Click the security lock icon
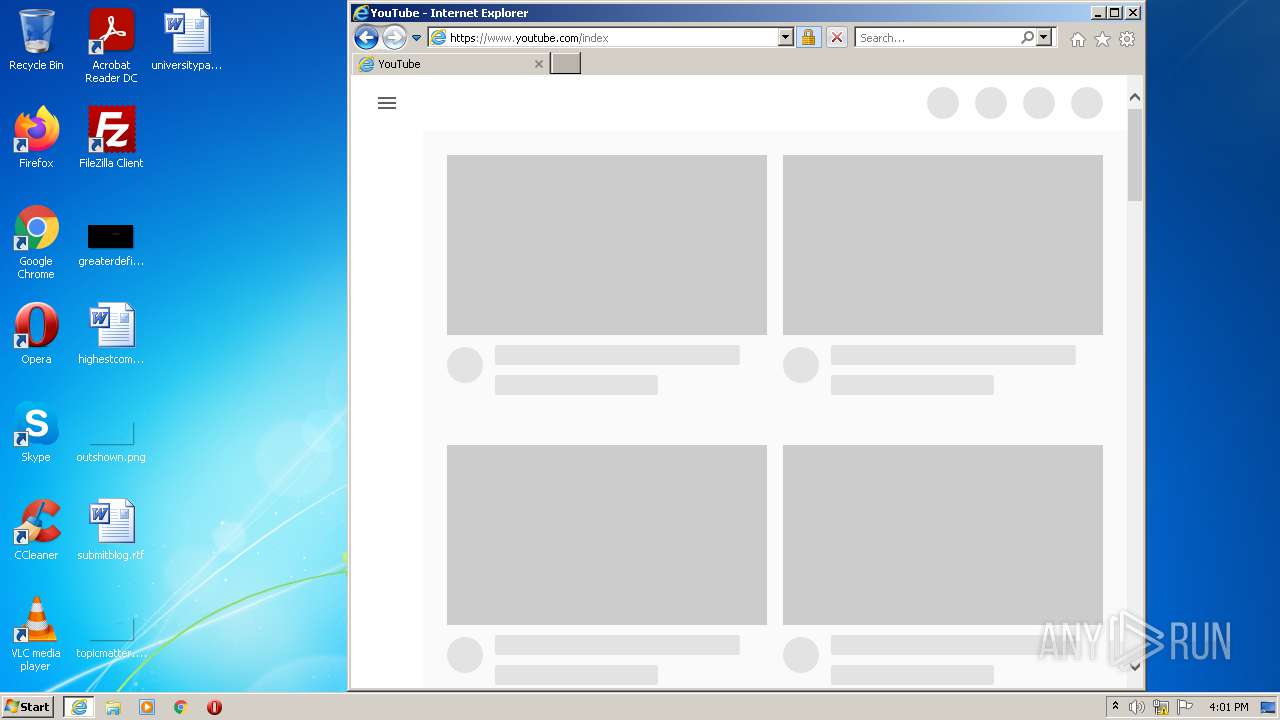1280x720 pixels. pyautogui.click(x=808, y=38)
